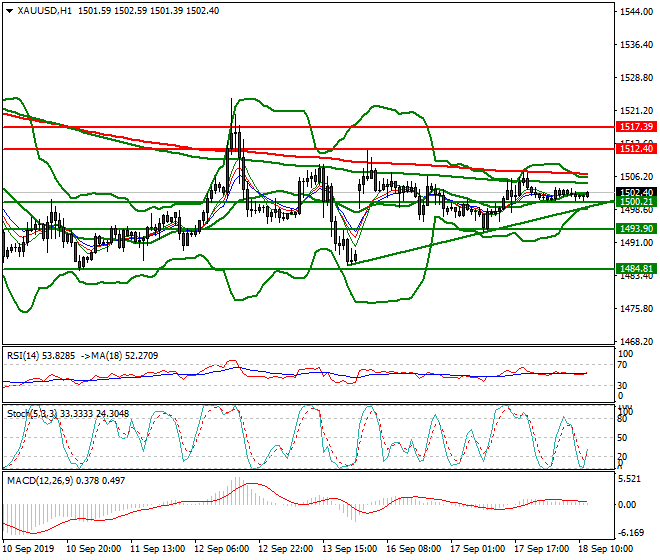
Task: Select the 1528.80 price axis value
Action: tap(636, 78)
